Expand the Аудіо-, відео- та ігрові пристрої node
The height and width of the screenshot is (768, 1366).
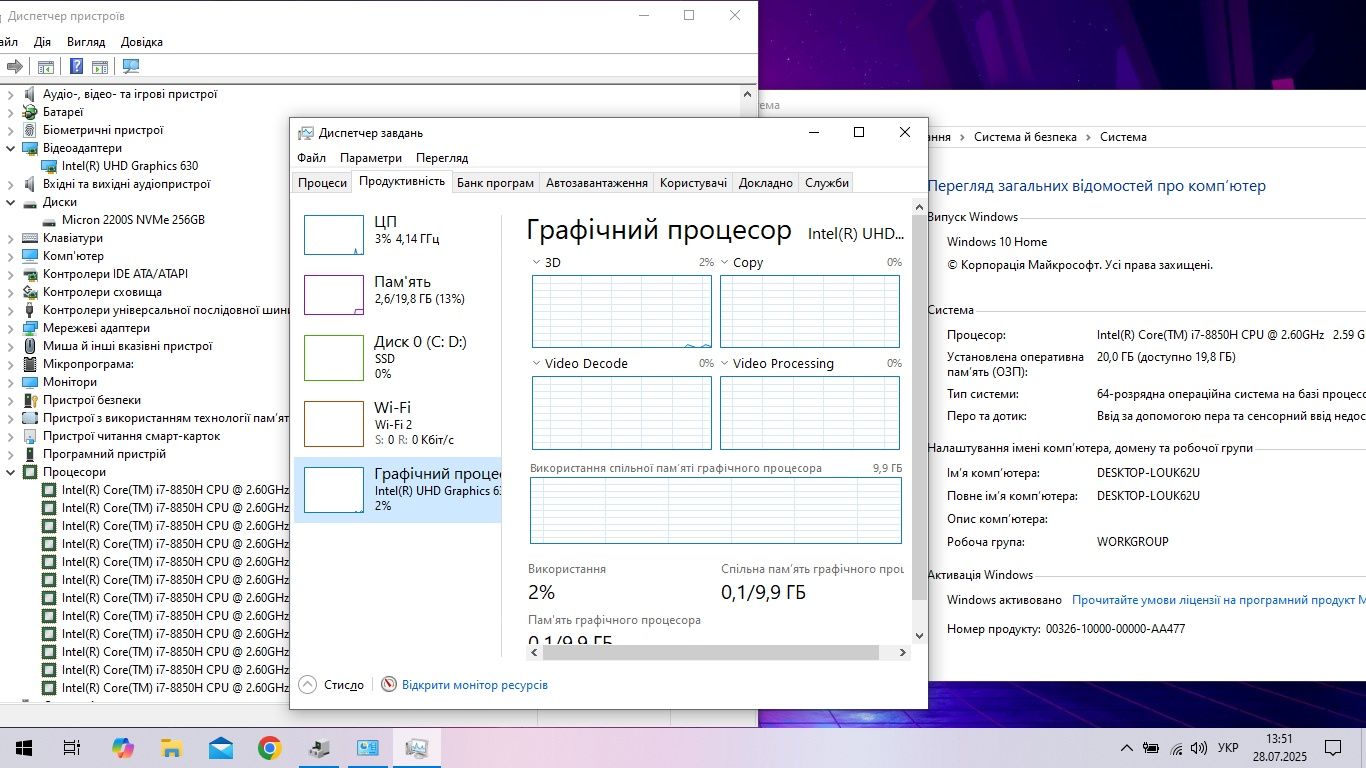tap(10, 94)
